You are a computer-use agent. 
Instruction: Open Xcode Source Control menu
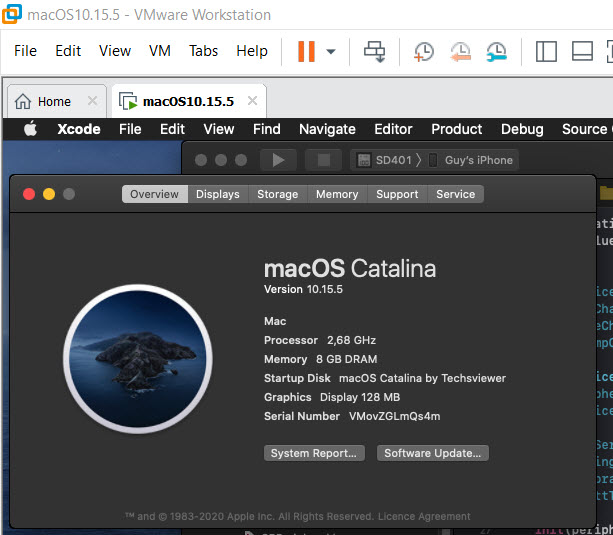pyautogui.click(x=587, y=129)
